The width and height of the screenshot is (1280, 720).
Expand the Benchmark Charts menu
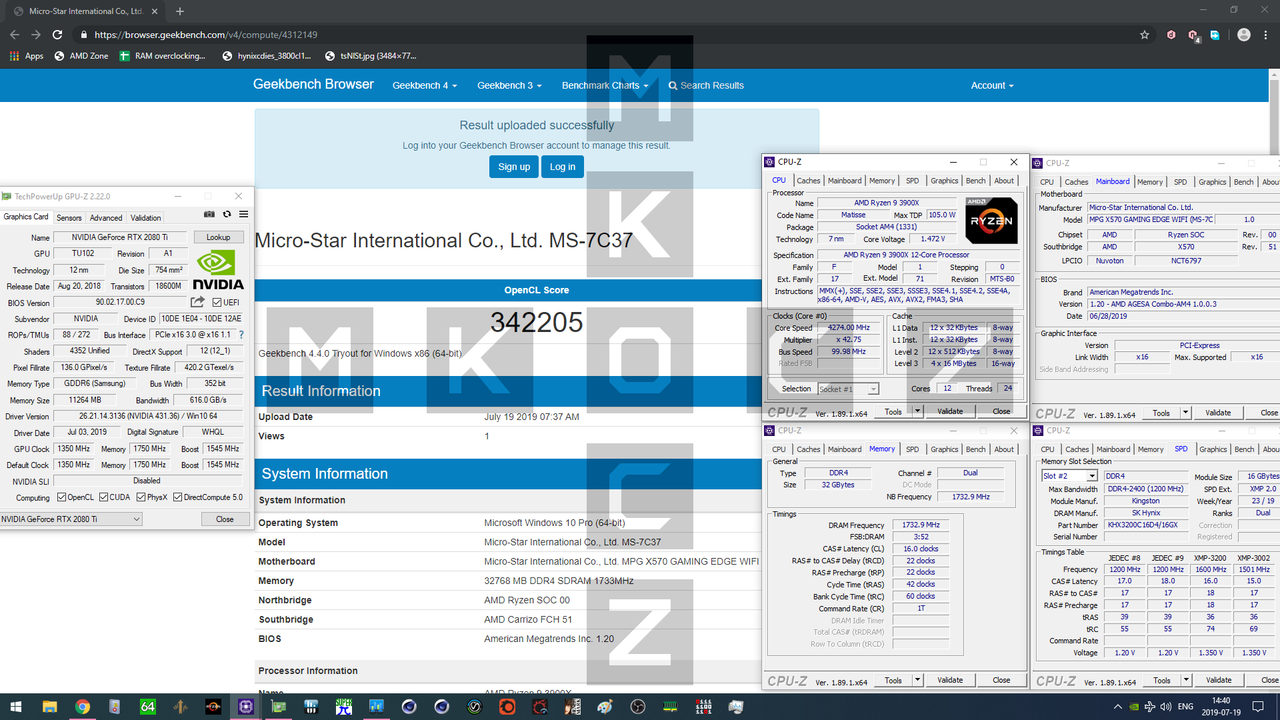click(x=605, y=86)
